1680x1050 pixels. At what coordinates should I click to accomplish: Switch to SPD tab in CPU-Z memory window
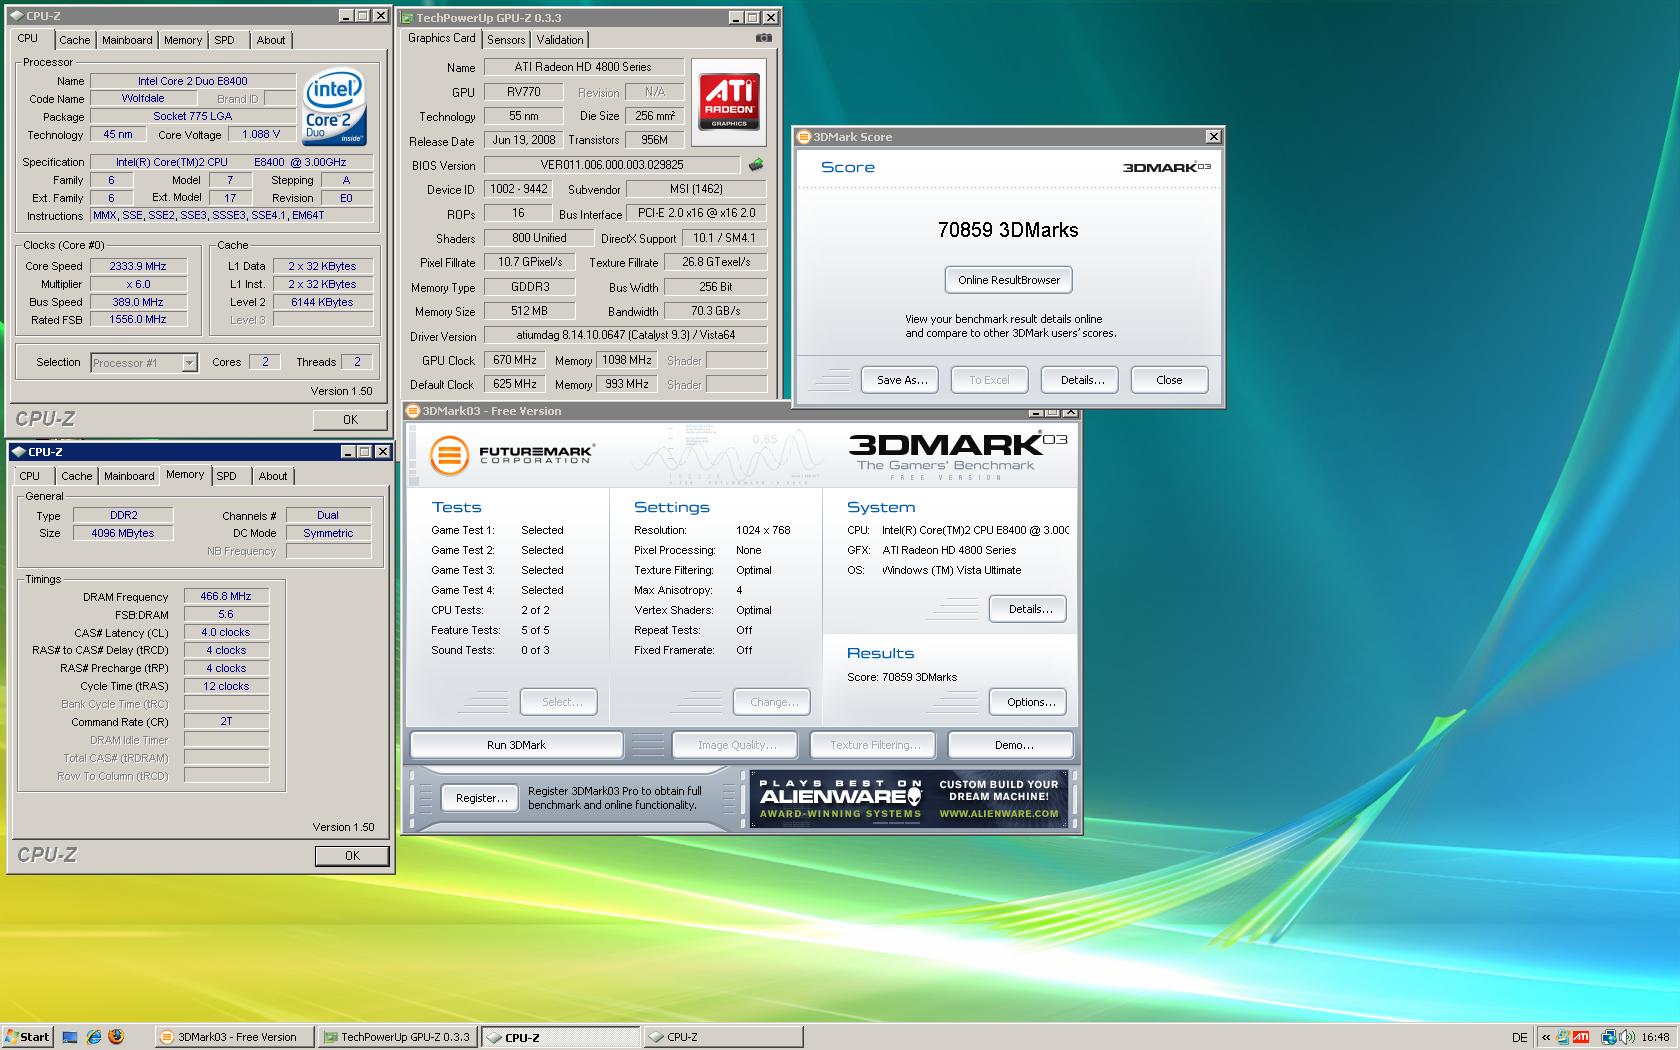227,476
